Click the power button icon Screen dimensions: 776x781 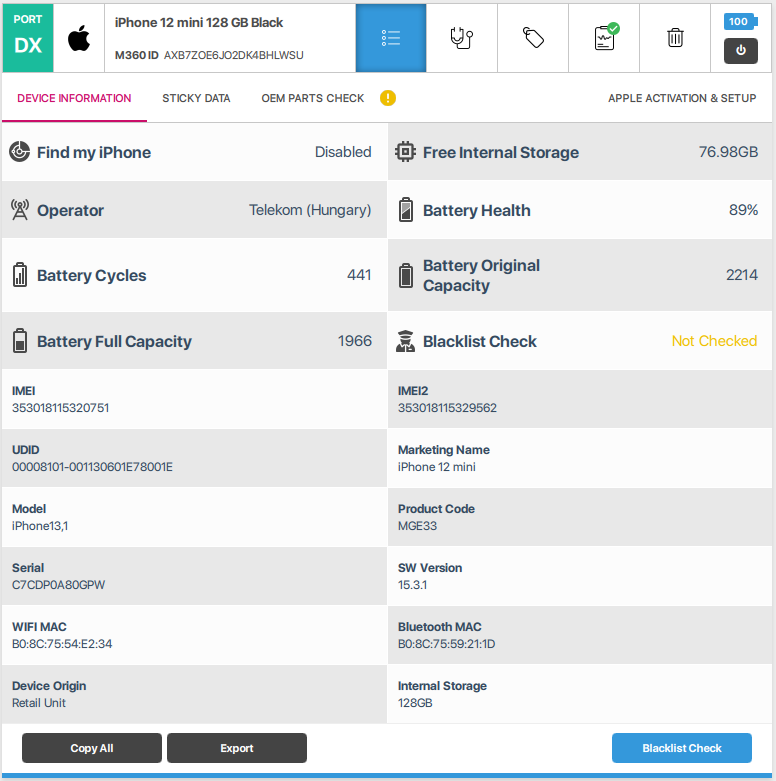coord(741,51)
